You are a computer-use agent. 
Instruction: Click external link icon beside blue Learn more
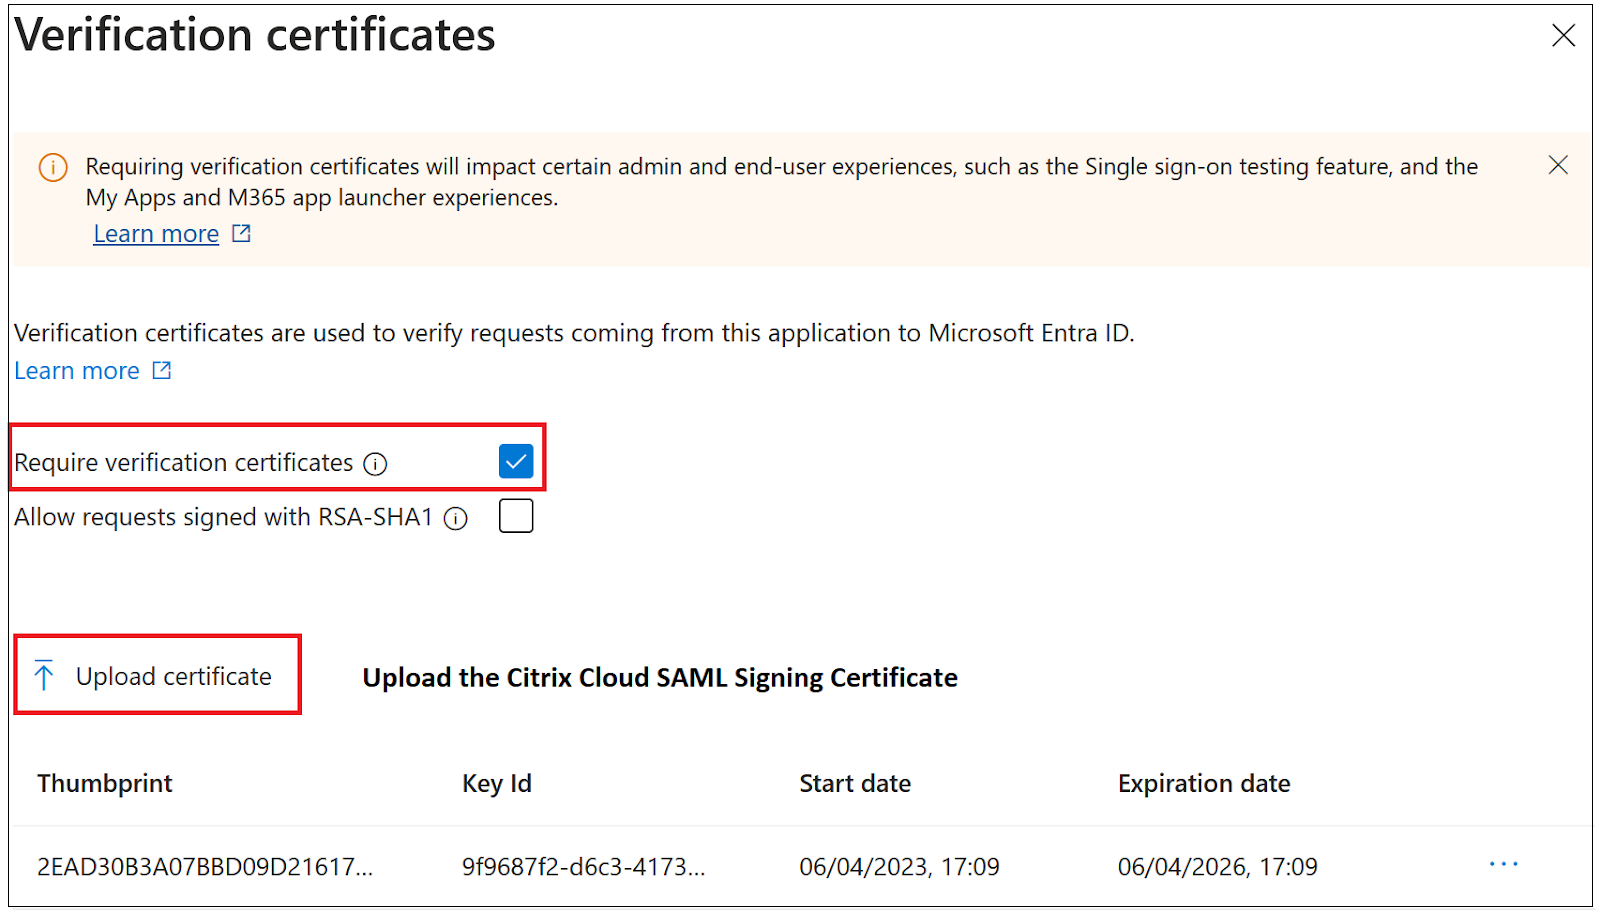tap(162, 371)
